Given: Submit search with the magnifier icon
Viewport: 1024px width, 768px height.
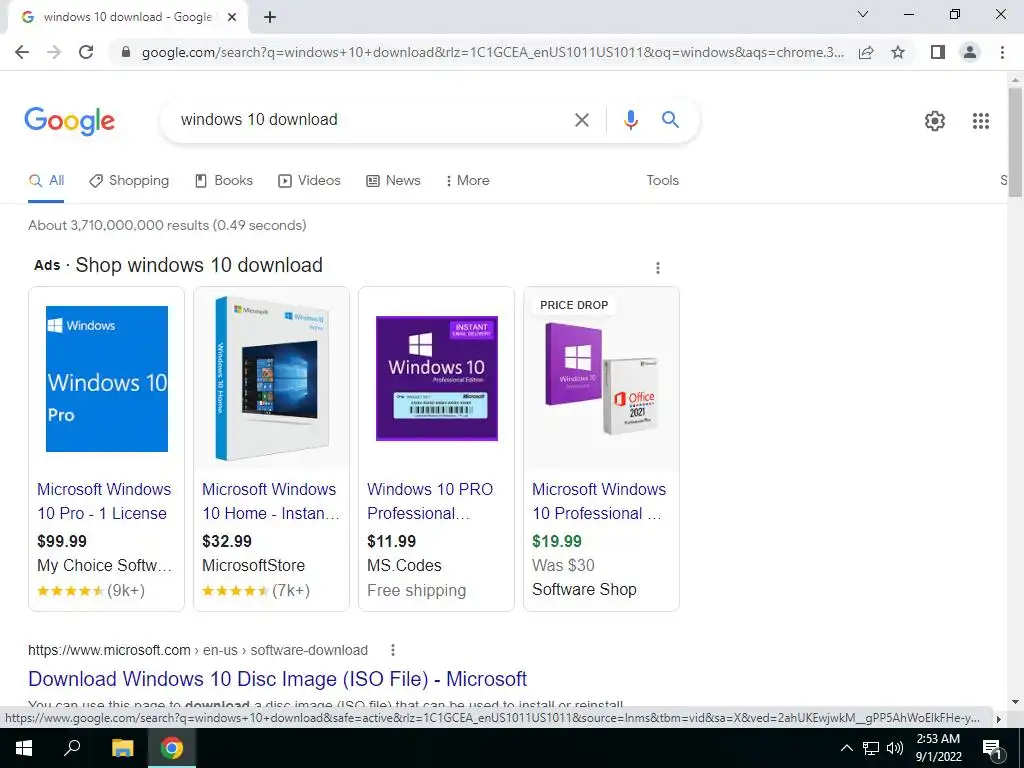Looking at the screenshot, I should tap(670, 120).
